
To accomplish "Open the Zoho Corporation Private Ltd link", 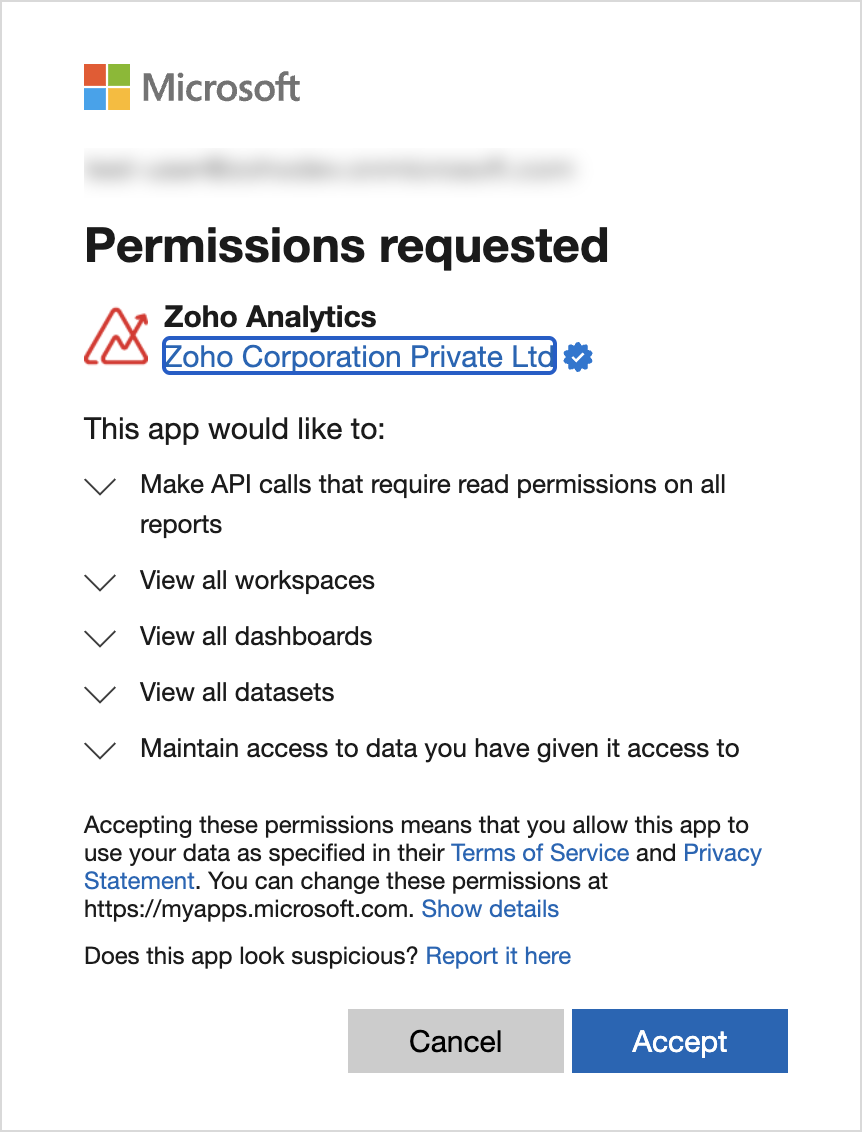I will 360,356.
